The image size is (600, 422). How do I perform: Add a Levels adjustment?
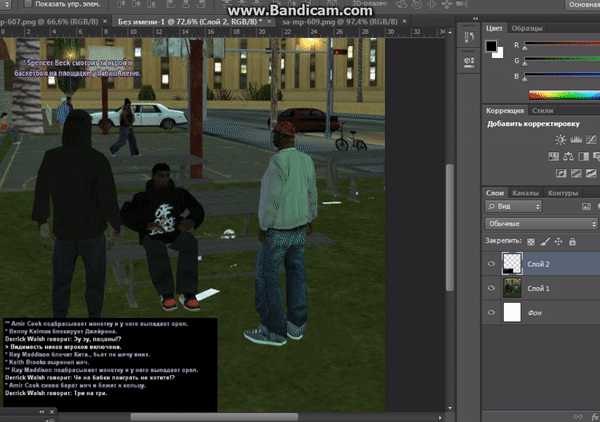pos(576,140)
